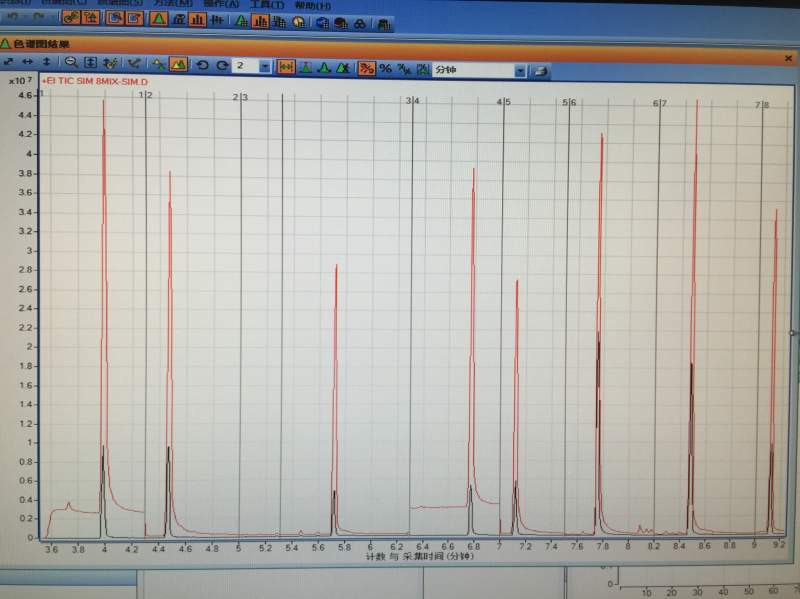Click the blue globe with grid icon

pos(322,23)
